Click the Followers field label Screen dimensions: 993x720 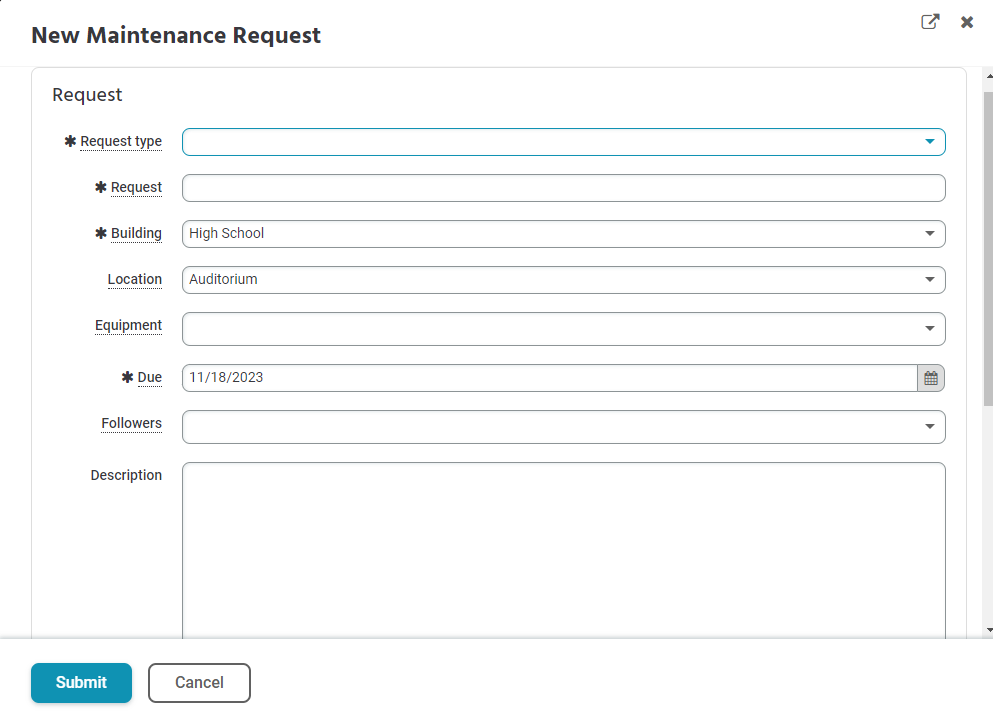point(131,424)
